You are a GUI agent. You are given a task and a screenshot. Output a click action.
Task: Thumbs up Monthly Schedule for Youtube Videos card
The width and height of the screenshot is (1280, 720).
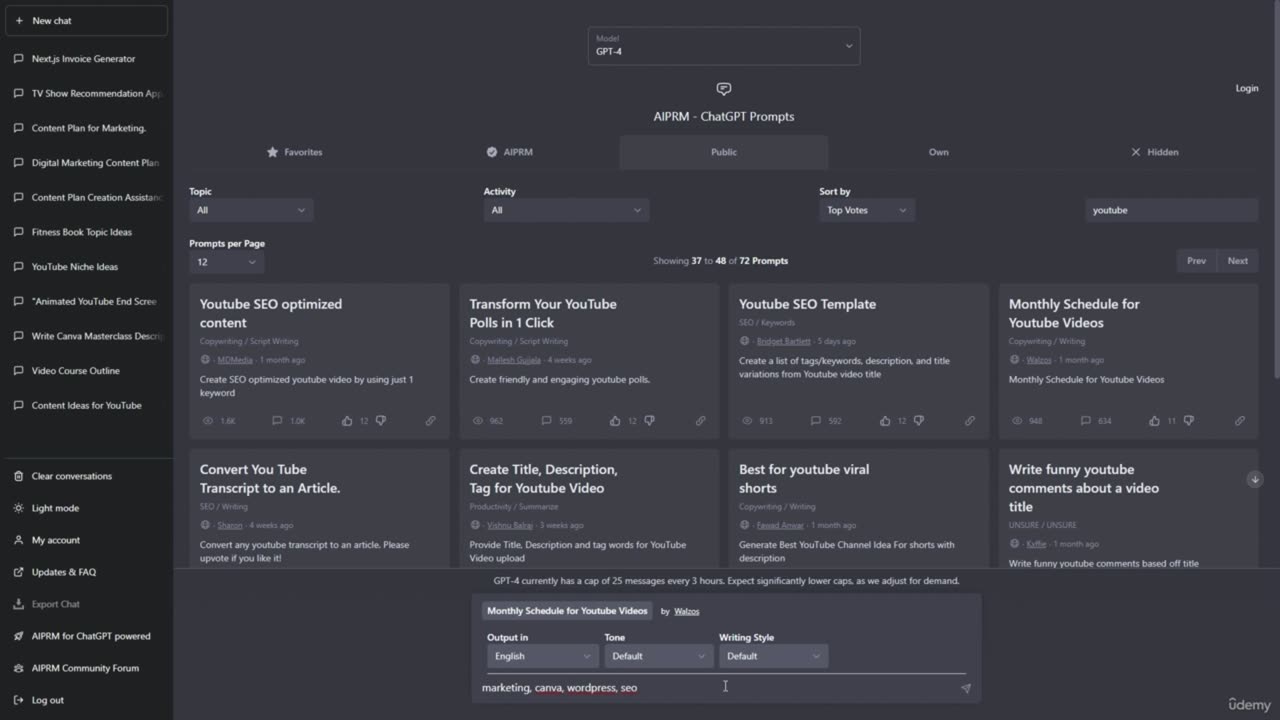1155,421
